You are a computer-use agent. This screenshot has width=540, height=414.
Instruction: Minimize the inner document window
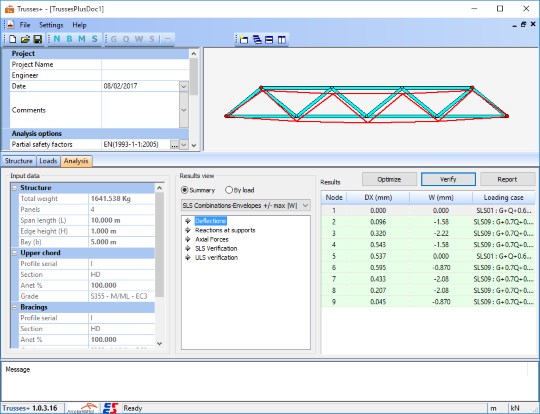515,25
